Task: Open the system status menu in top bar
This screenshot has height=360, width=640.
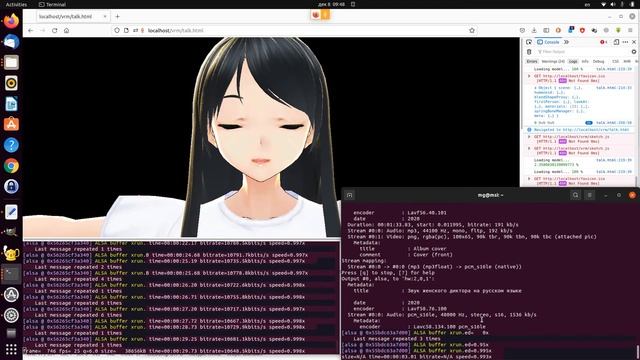Action: click(618, 4)
